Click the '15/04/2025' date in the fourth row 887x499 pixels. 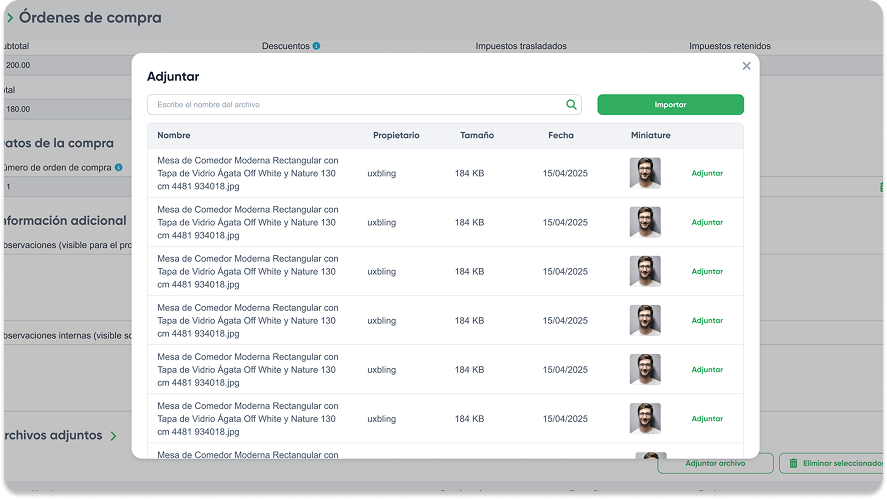pos(565,320)
